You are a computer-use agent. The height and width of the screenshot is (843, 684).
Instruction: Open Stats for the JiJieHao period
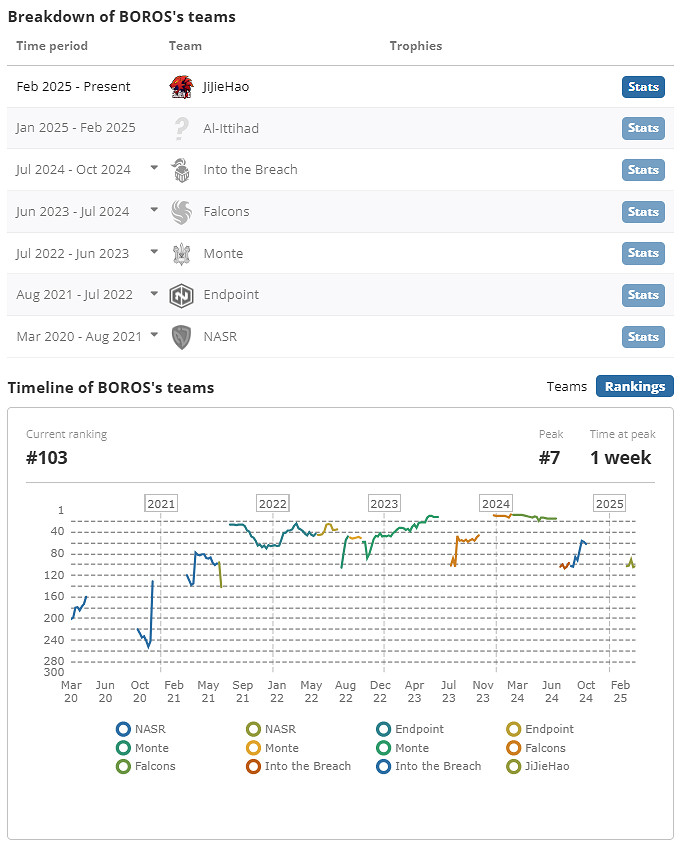(643, 87)
